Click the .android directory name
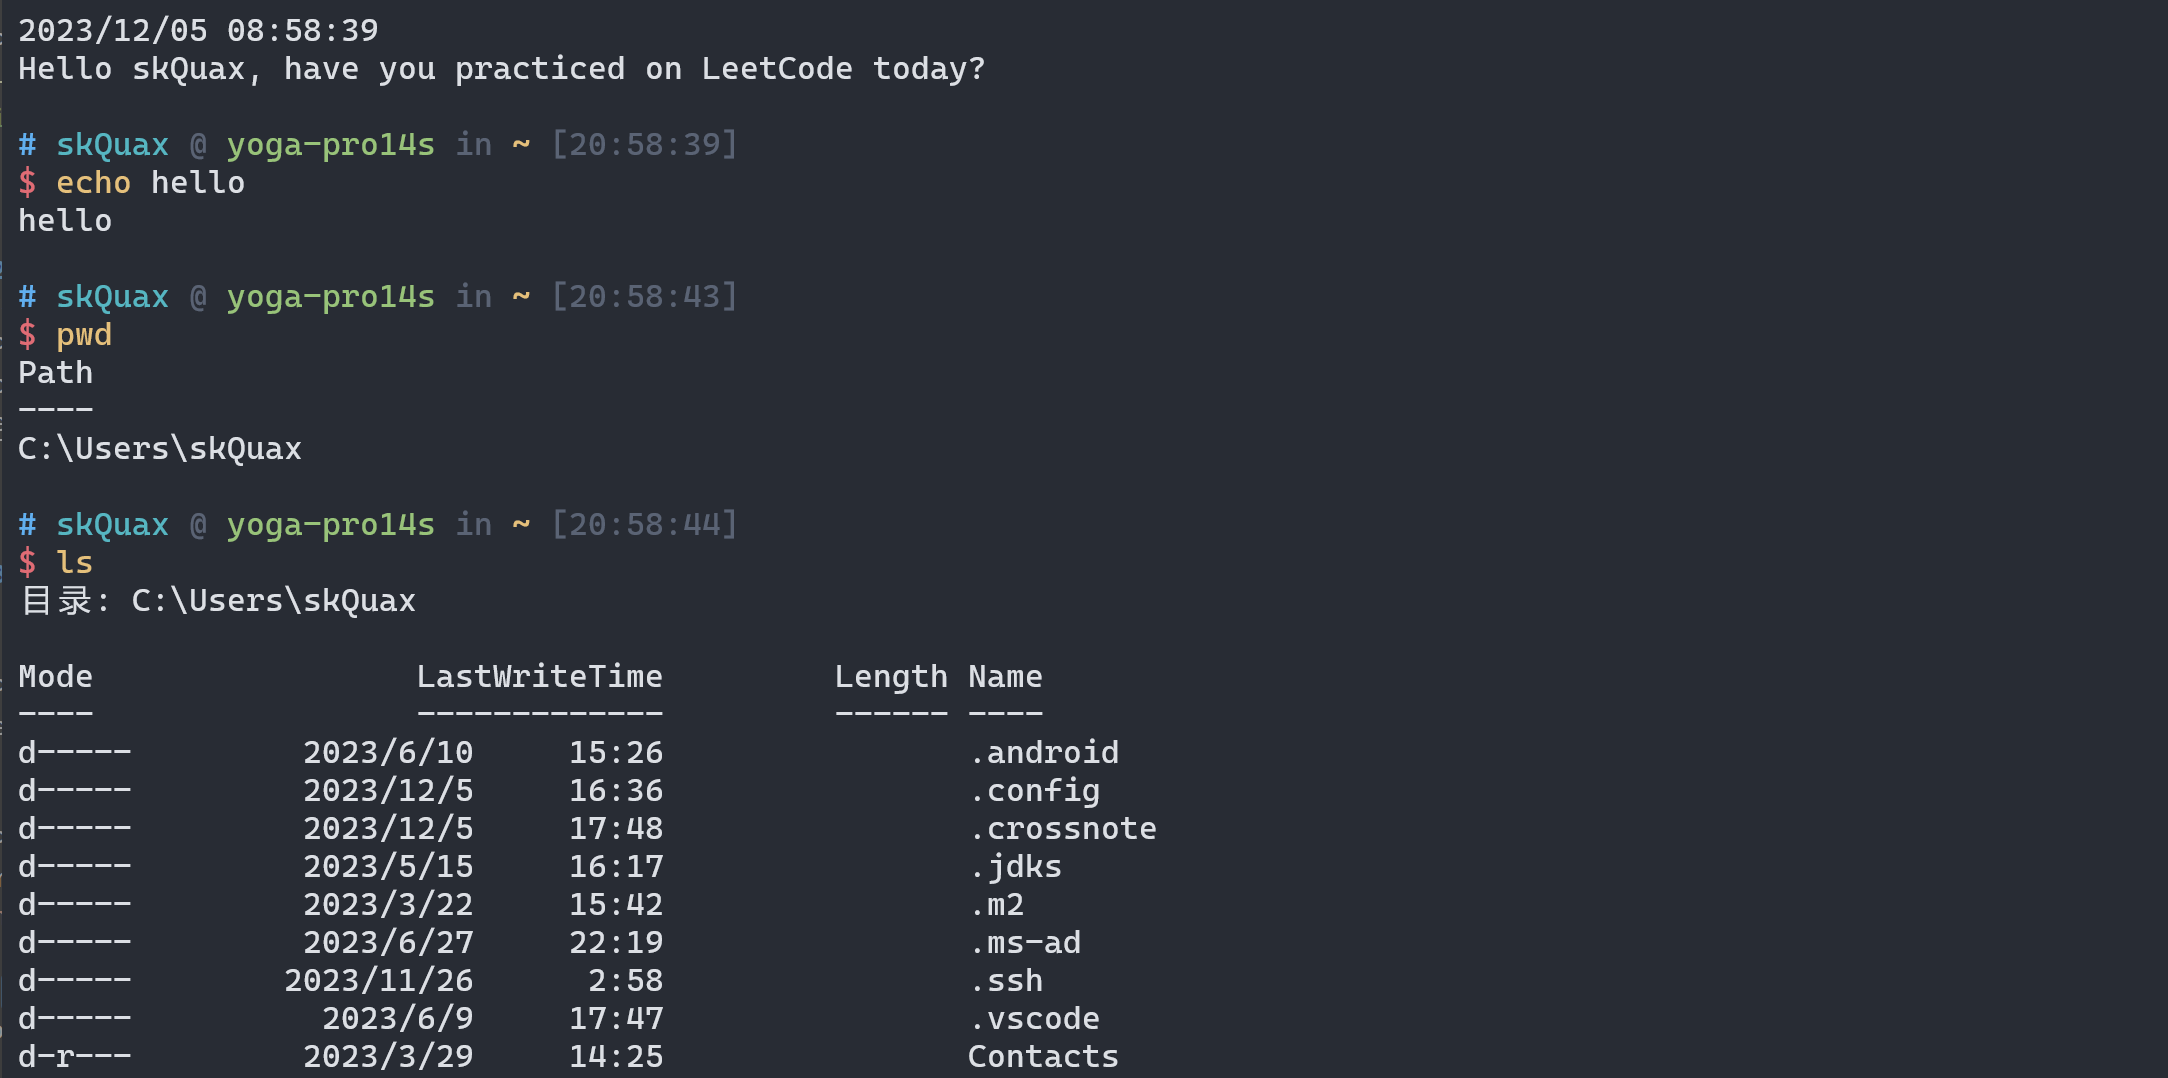Viewport: 2168px width, 1078px height. point(1044,752)
